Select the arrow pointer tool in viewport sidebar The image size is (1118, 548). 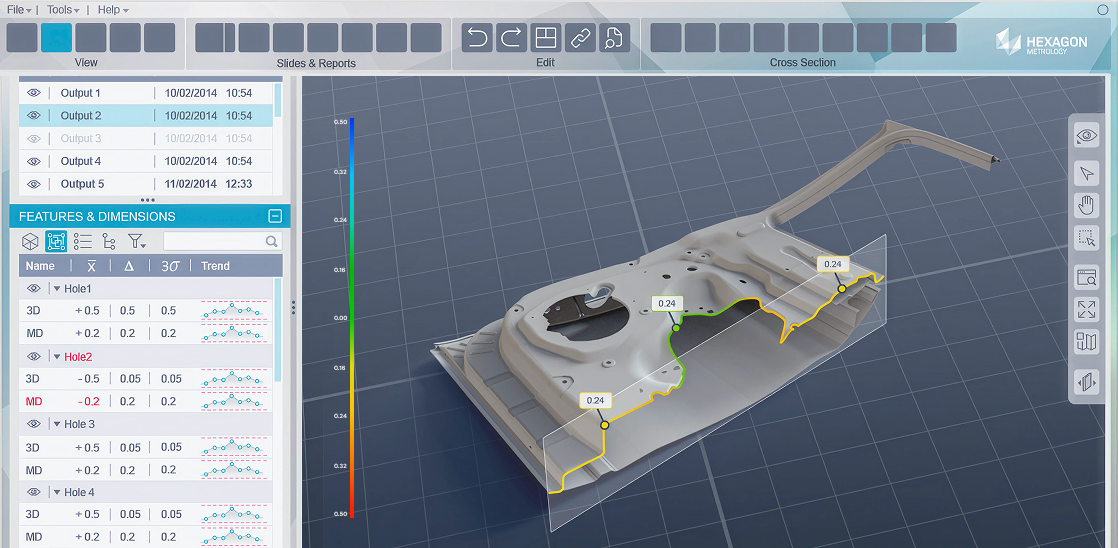click(1086, 173)
